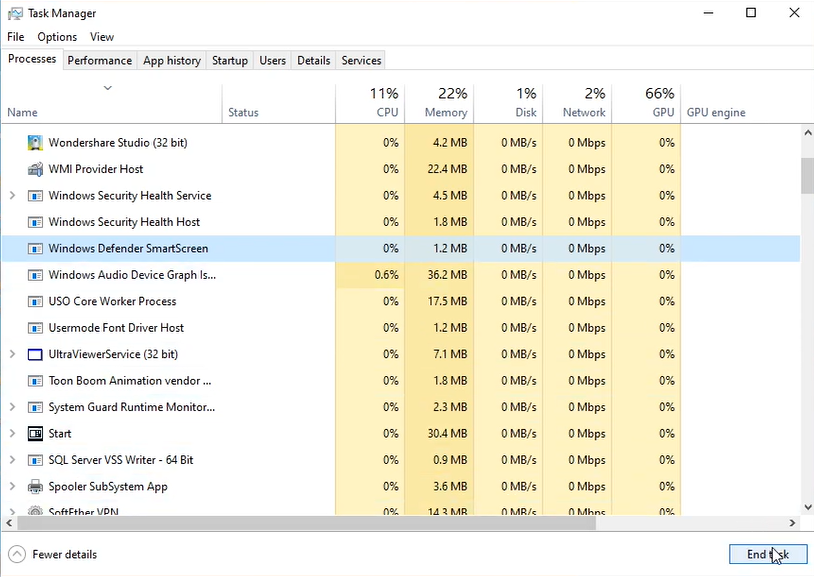
Task: Click the Windows Defender SmartScreen icon
Action: 36,248
